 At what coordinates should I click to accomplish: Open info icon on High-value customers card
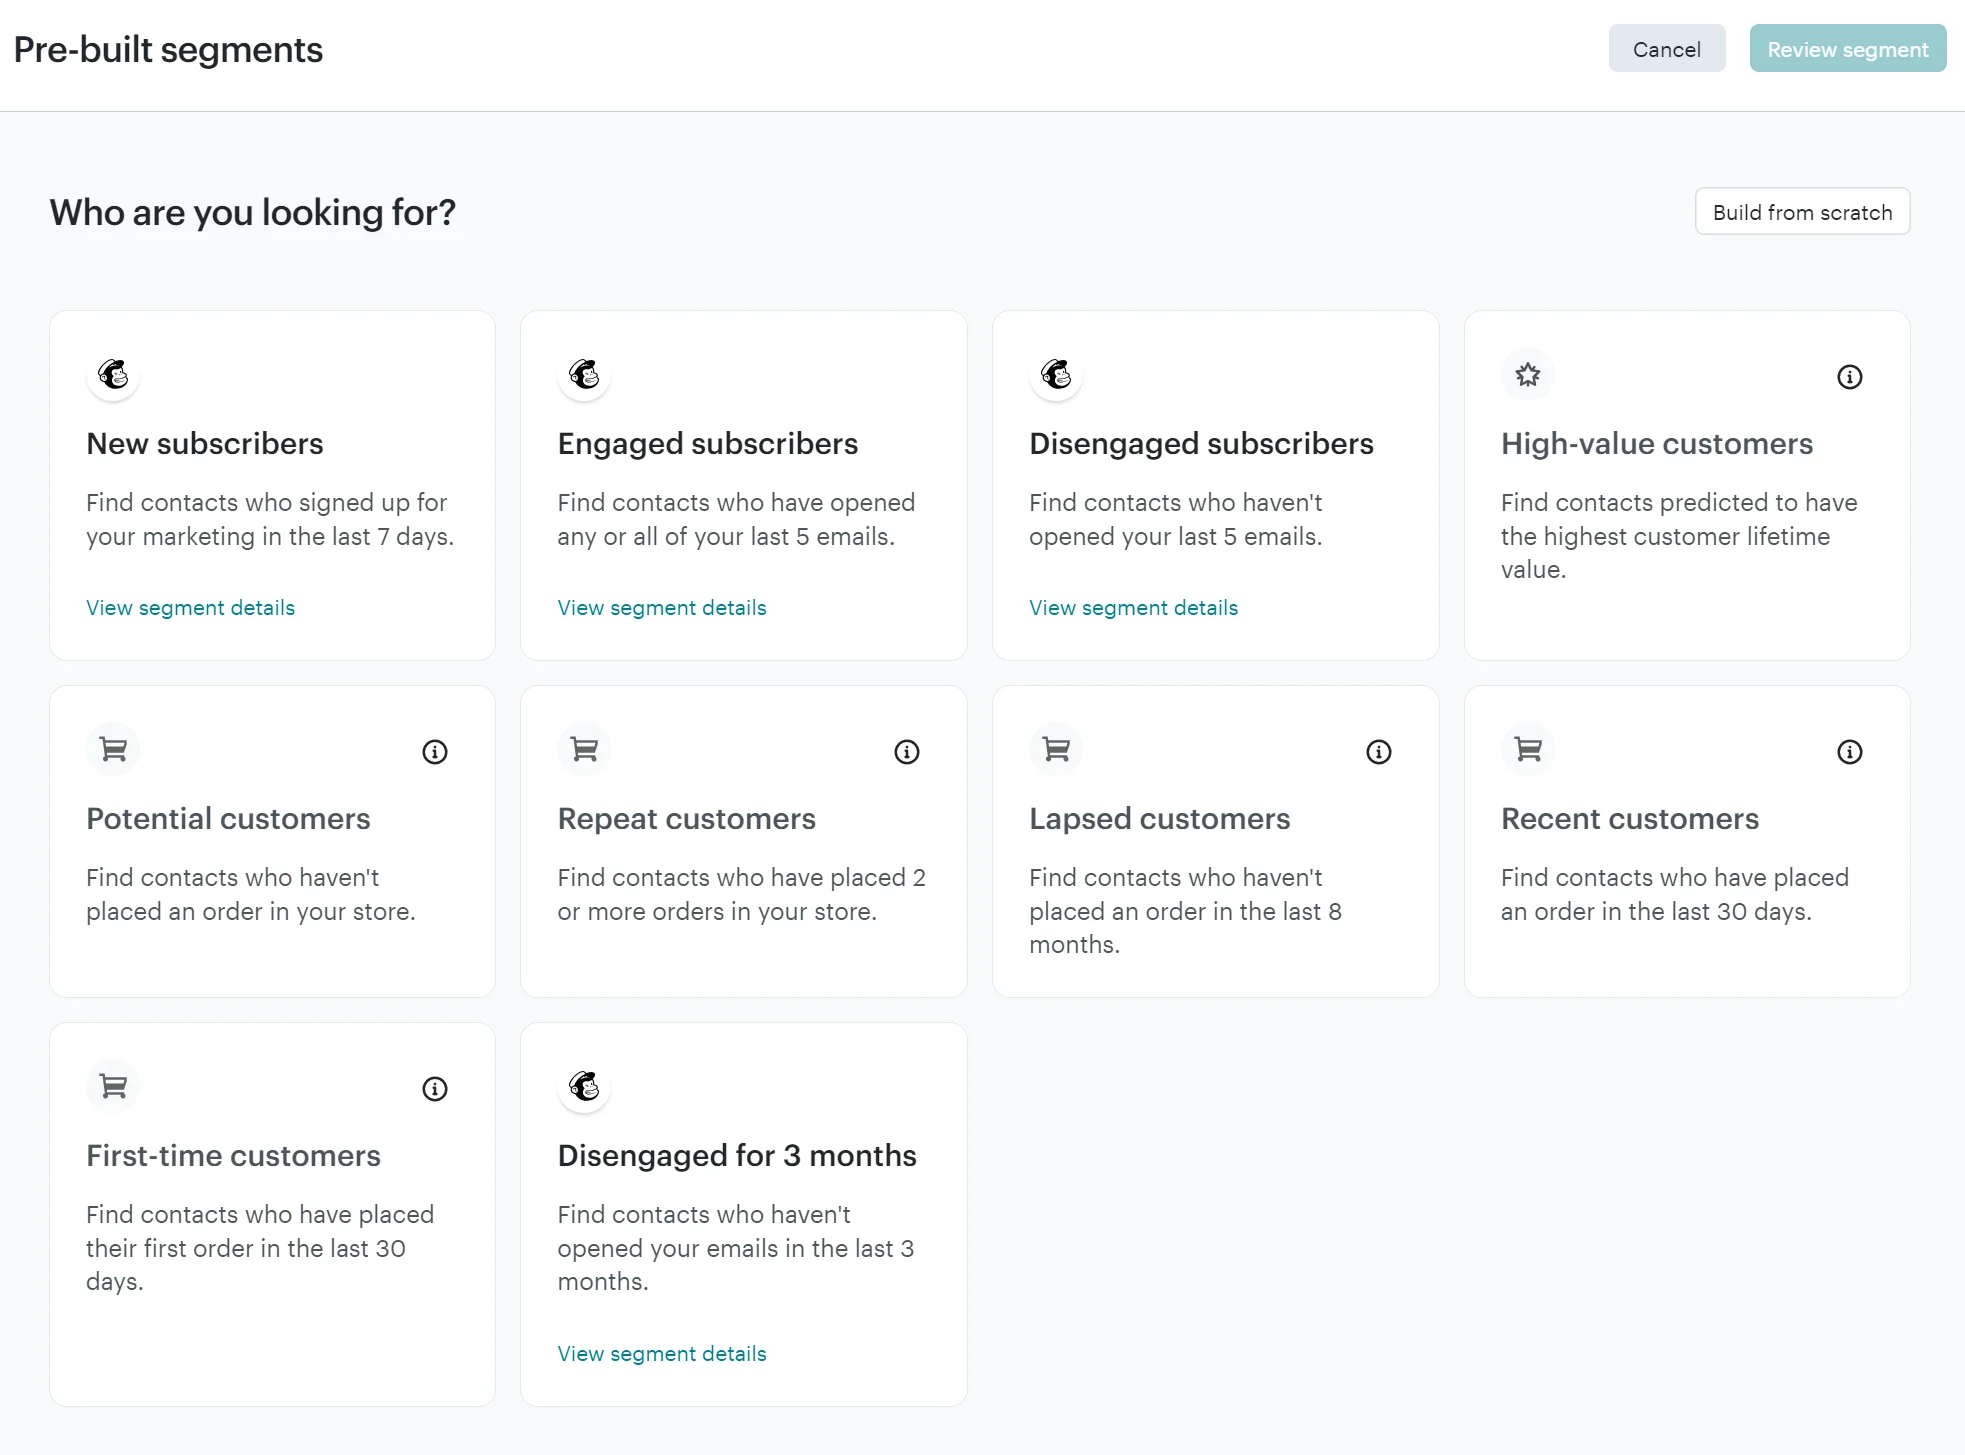(x=1850, y=377)
